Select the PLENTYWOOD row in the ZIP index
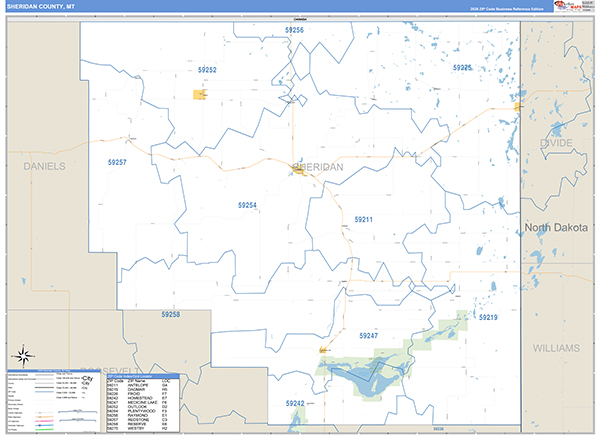Image resolution: width=600 pixels, height=435 pixels. click(x=143, y=411)
